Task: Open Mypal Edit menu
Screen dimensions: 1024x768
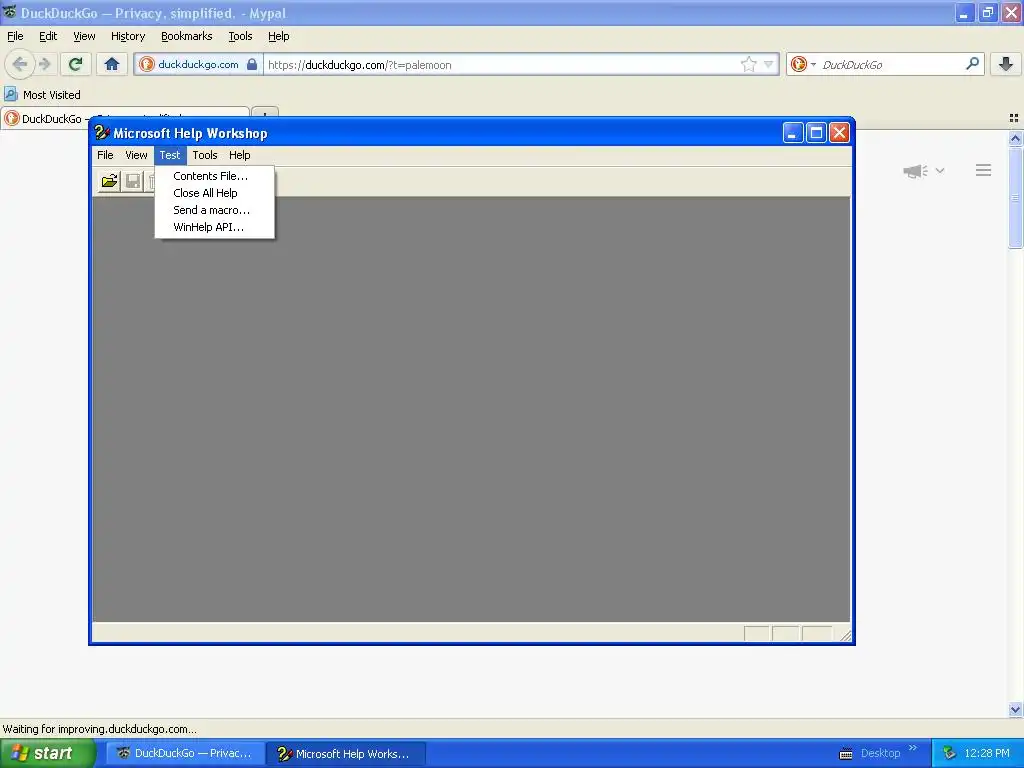Action: (48, 36)
